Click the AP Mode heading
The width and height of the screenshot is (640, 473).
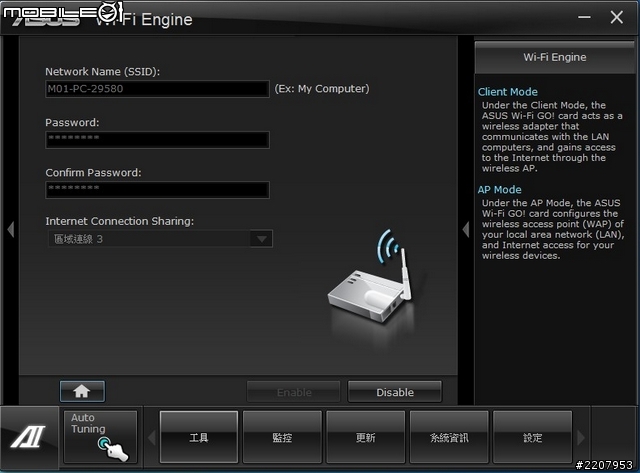pyautogui.click(x=499, y=190)
